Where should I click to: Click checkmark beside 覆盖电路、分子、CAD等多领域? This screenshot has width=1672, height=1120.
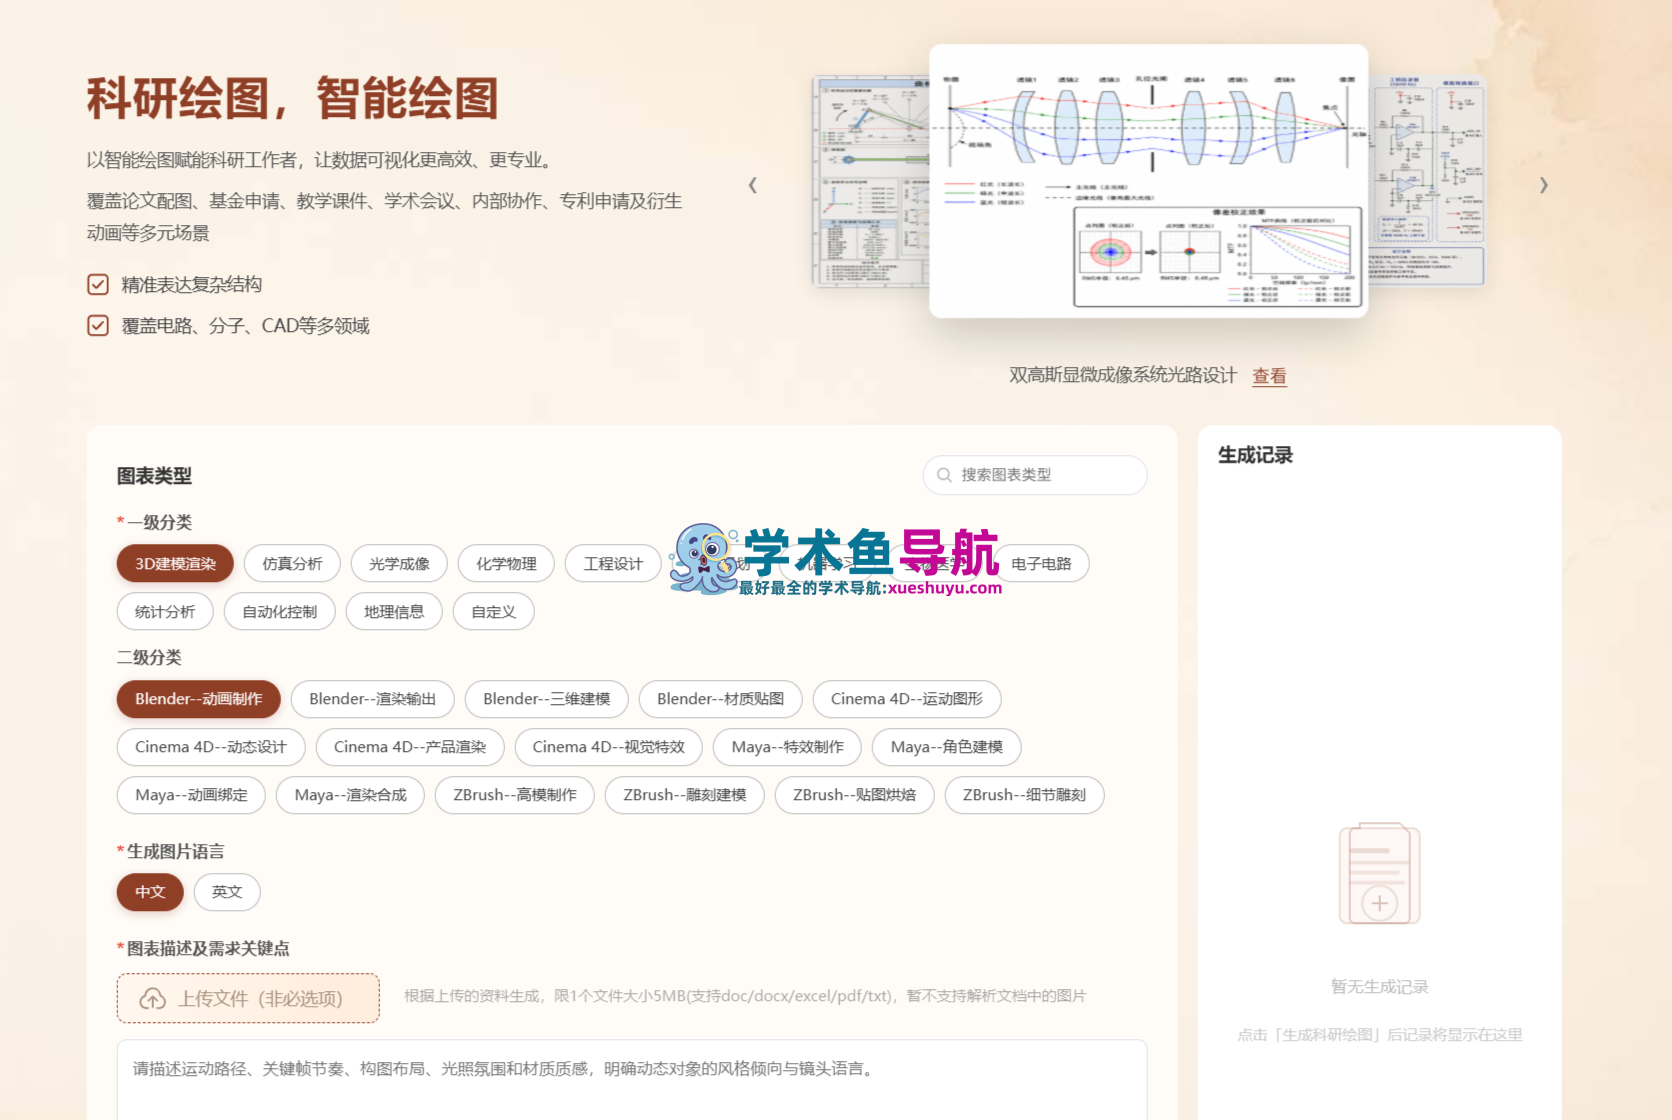tap(98, 326)
